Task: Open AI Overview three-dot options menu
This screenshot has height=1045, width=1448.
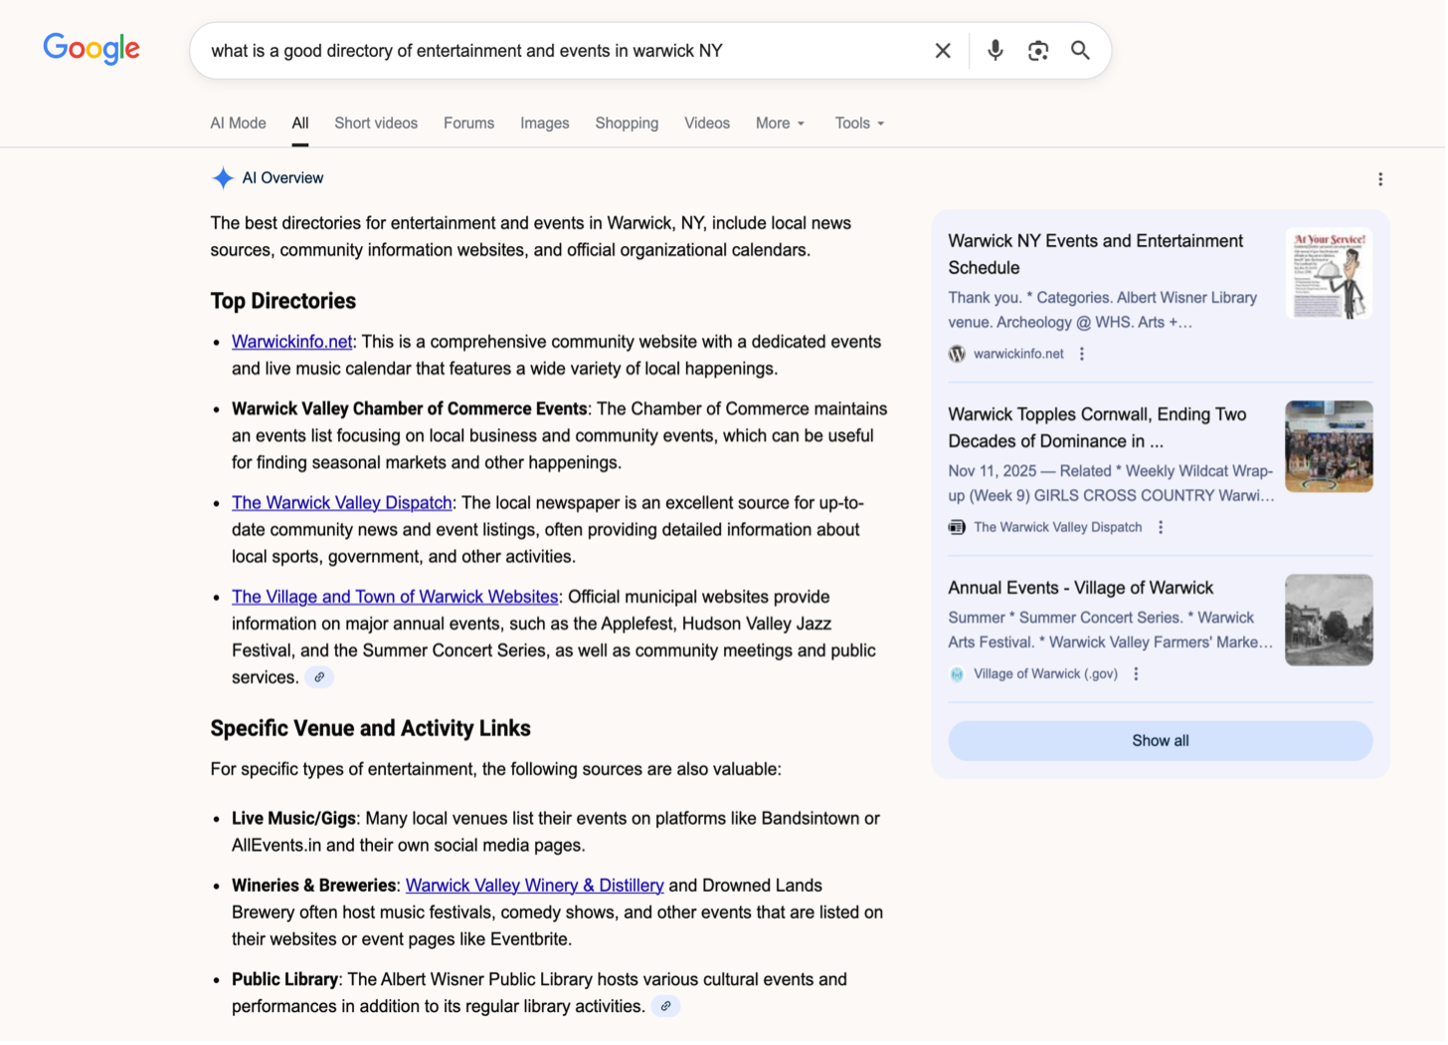Action: click(x=1380, y=179)
